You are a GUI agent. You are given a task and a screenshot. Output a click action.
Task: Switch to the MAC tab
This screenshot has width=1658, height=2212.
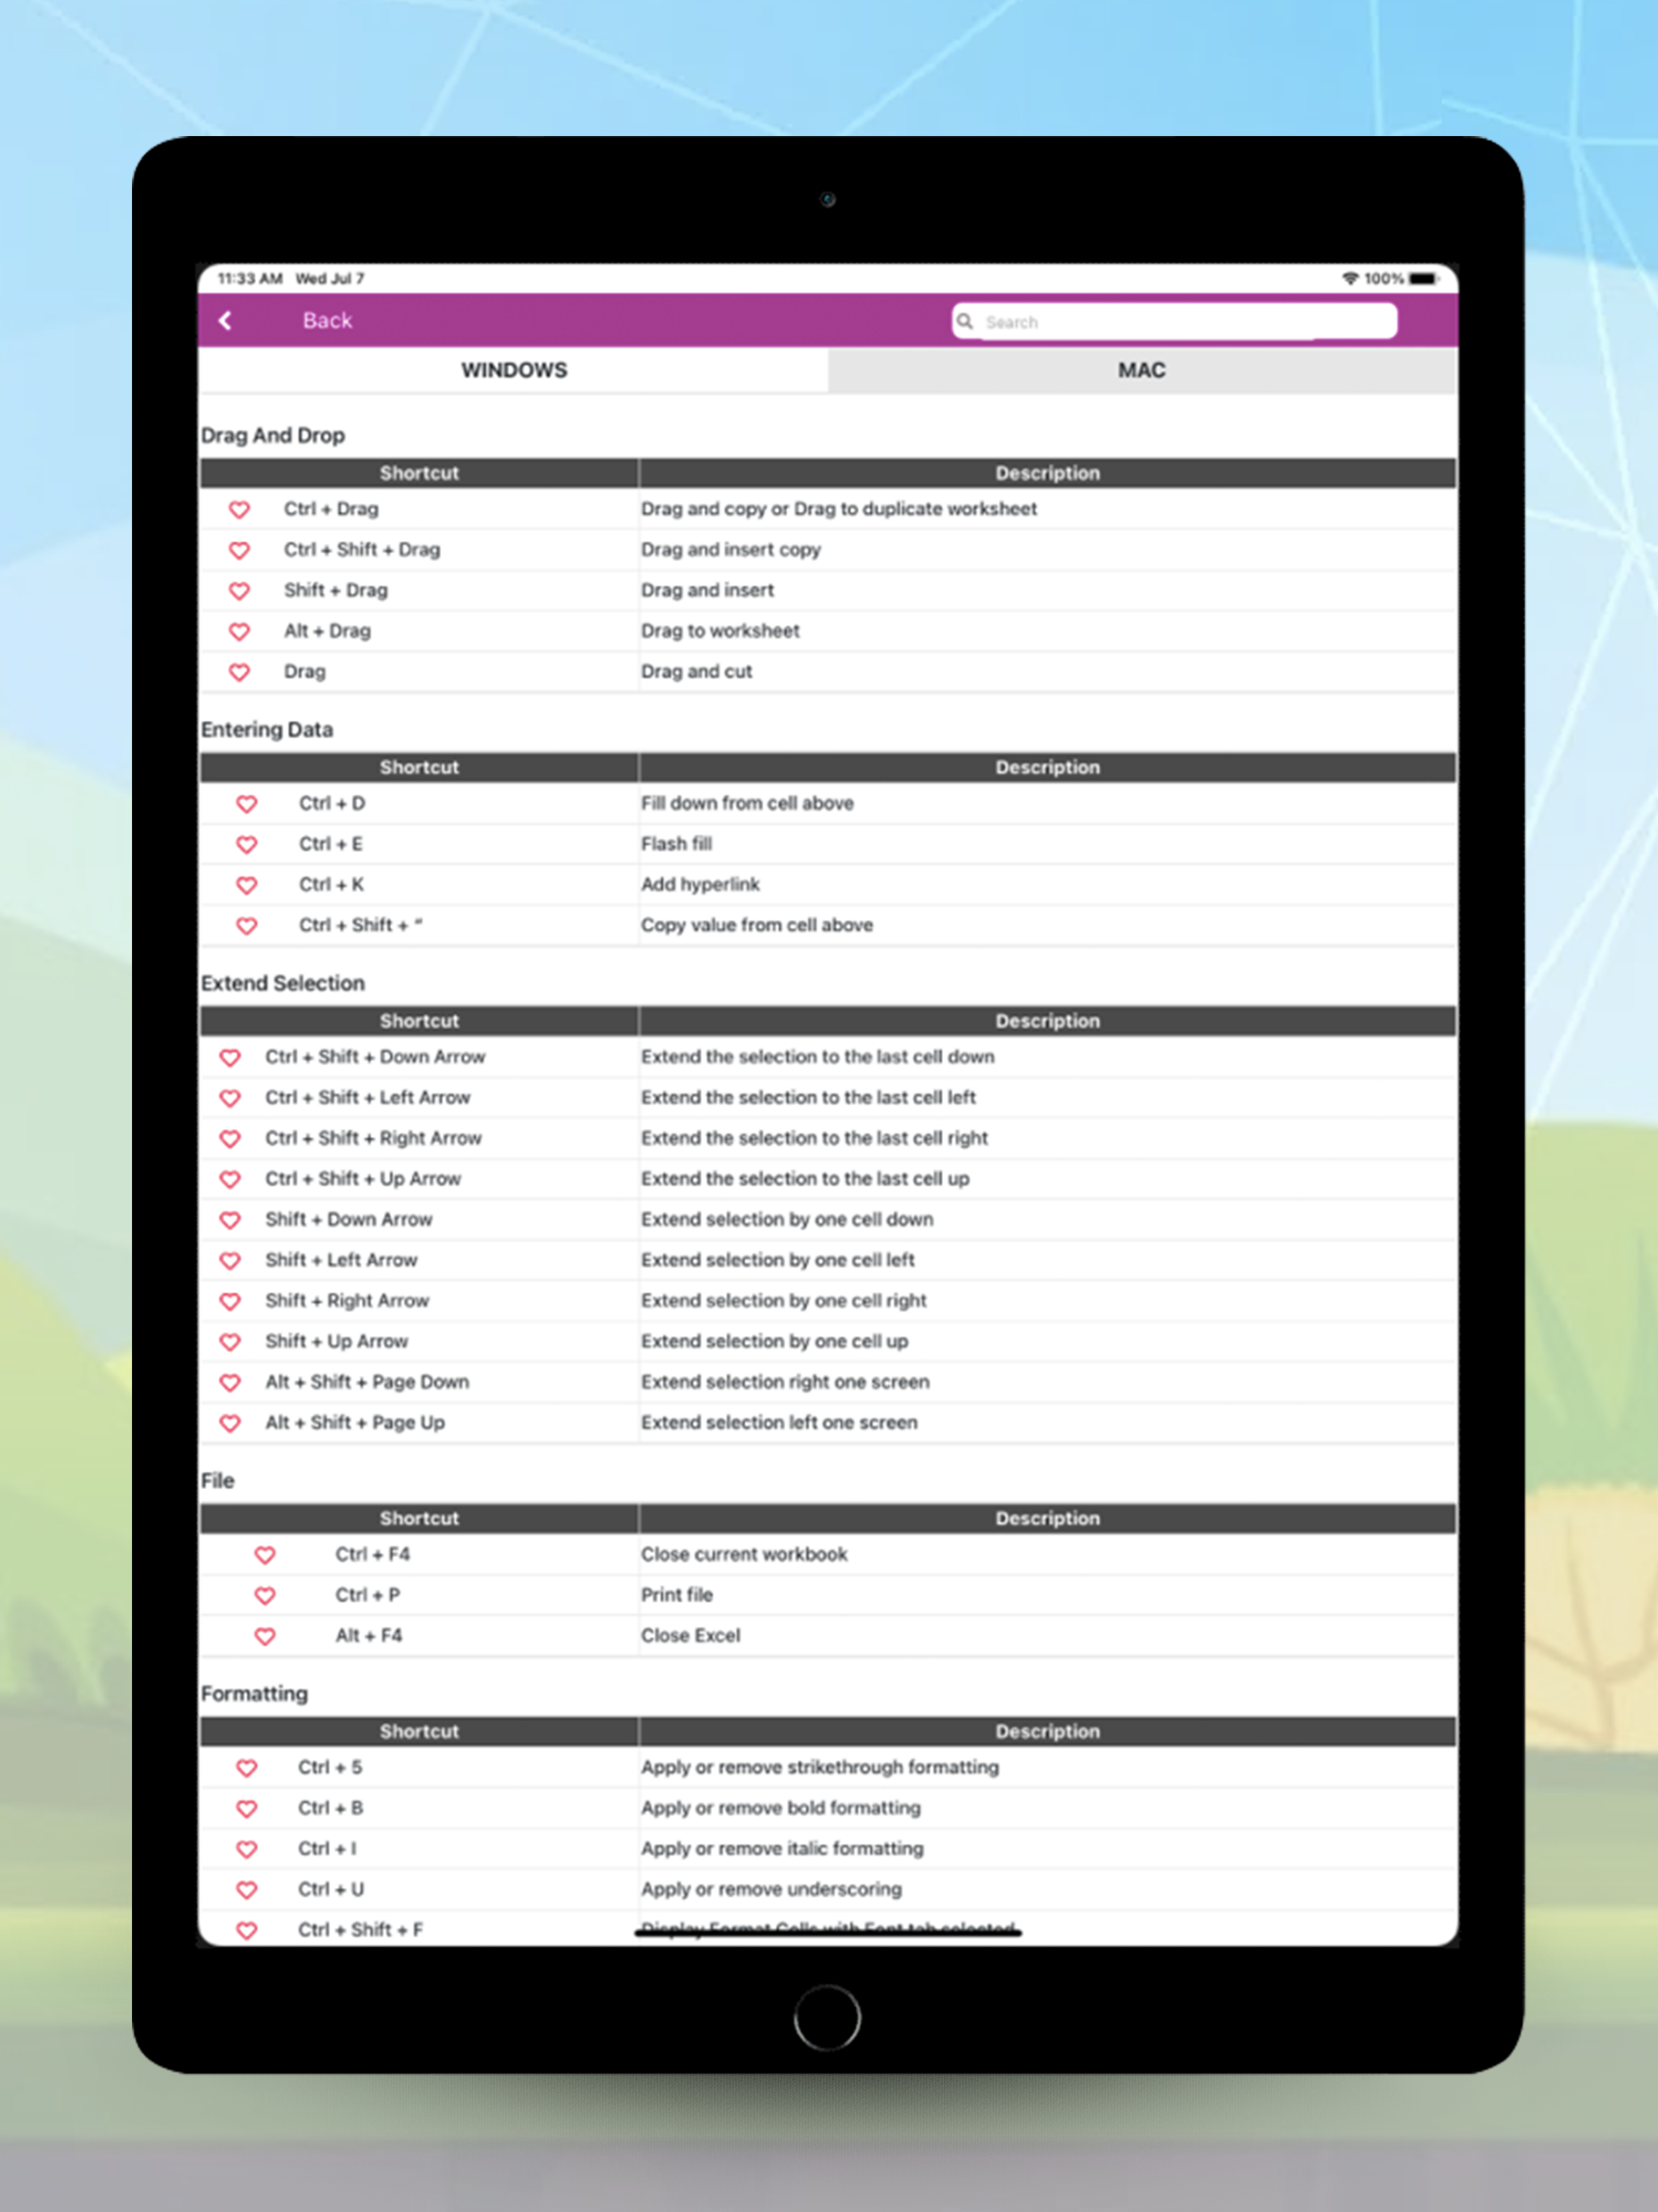[x=1141, y=370]
